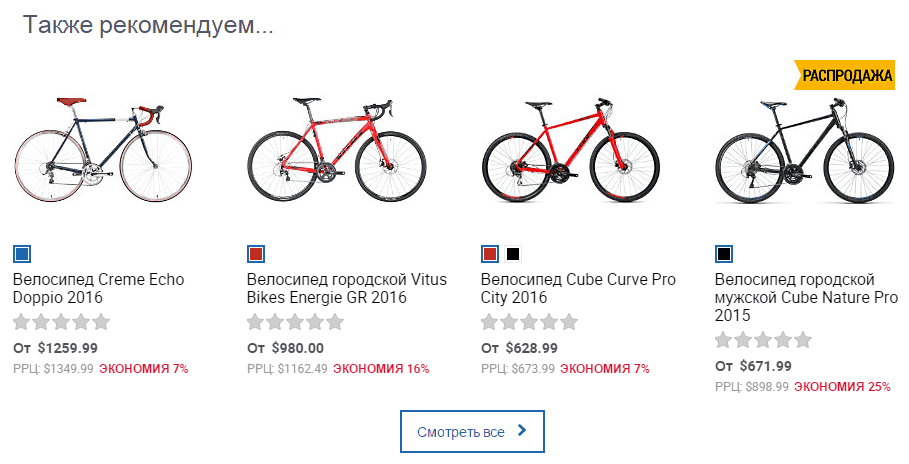Click last rating star for Cube Nature
This screenshot has height=464, width=909.
coord(803,340)
